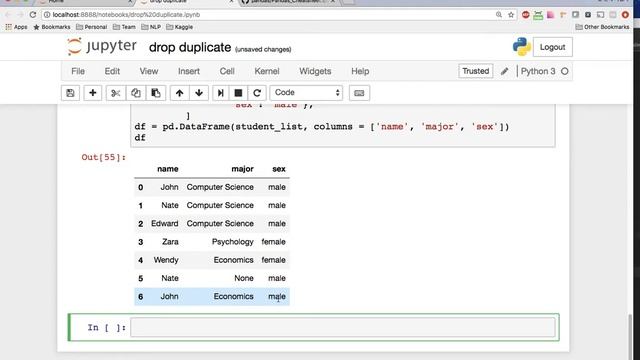
Task: Click the pencil edit icon beside Trusted
Action: tap(504, 71)
